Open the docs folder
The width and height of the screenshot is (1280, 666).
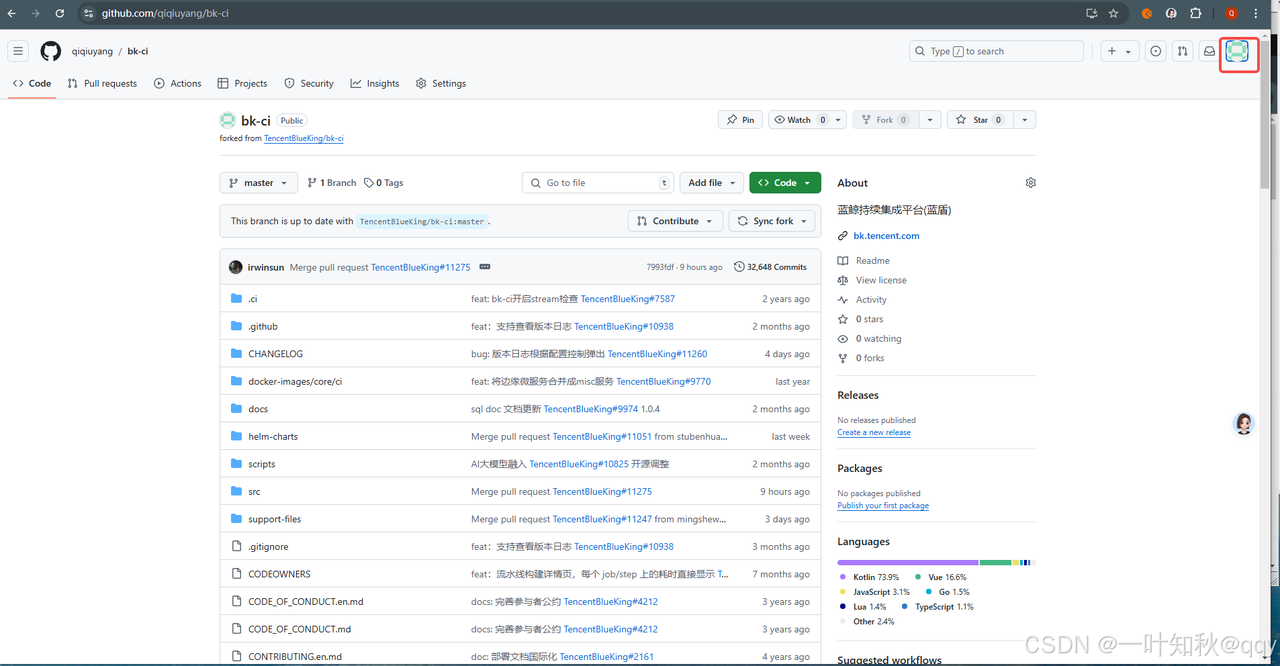tap(258, 409)
